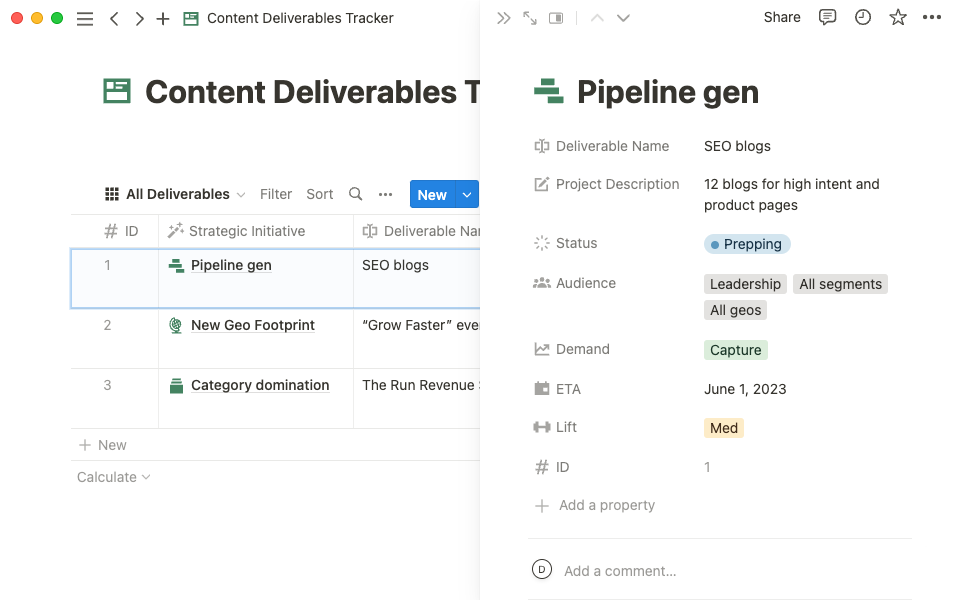The height and width of the screenshot is (600, 960).
Task: Expand the Calculate menu
Action: 113,477
